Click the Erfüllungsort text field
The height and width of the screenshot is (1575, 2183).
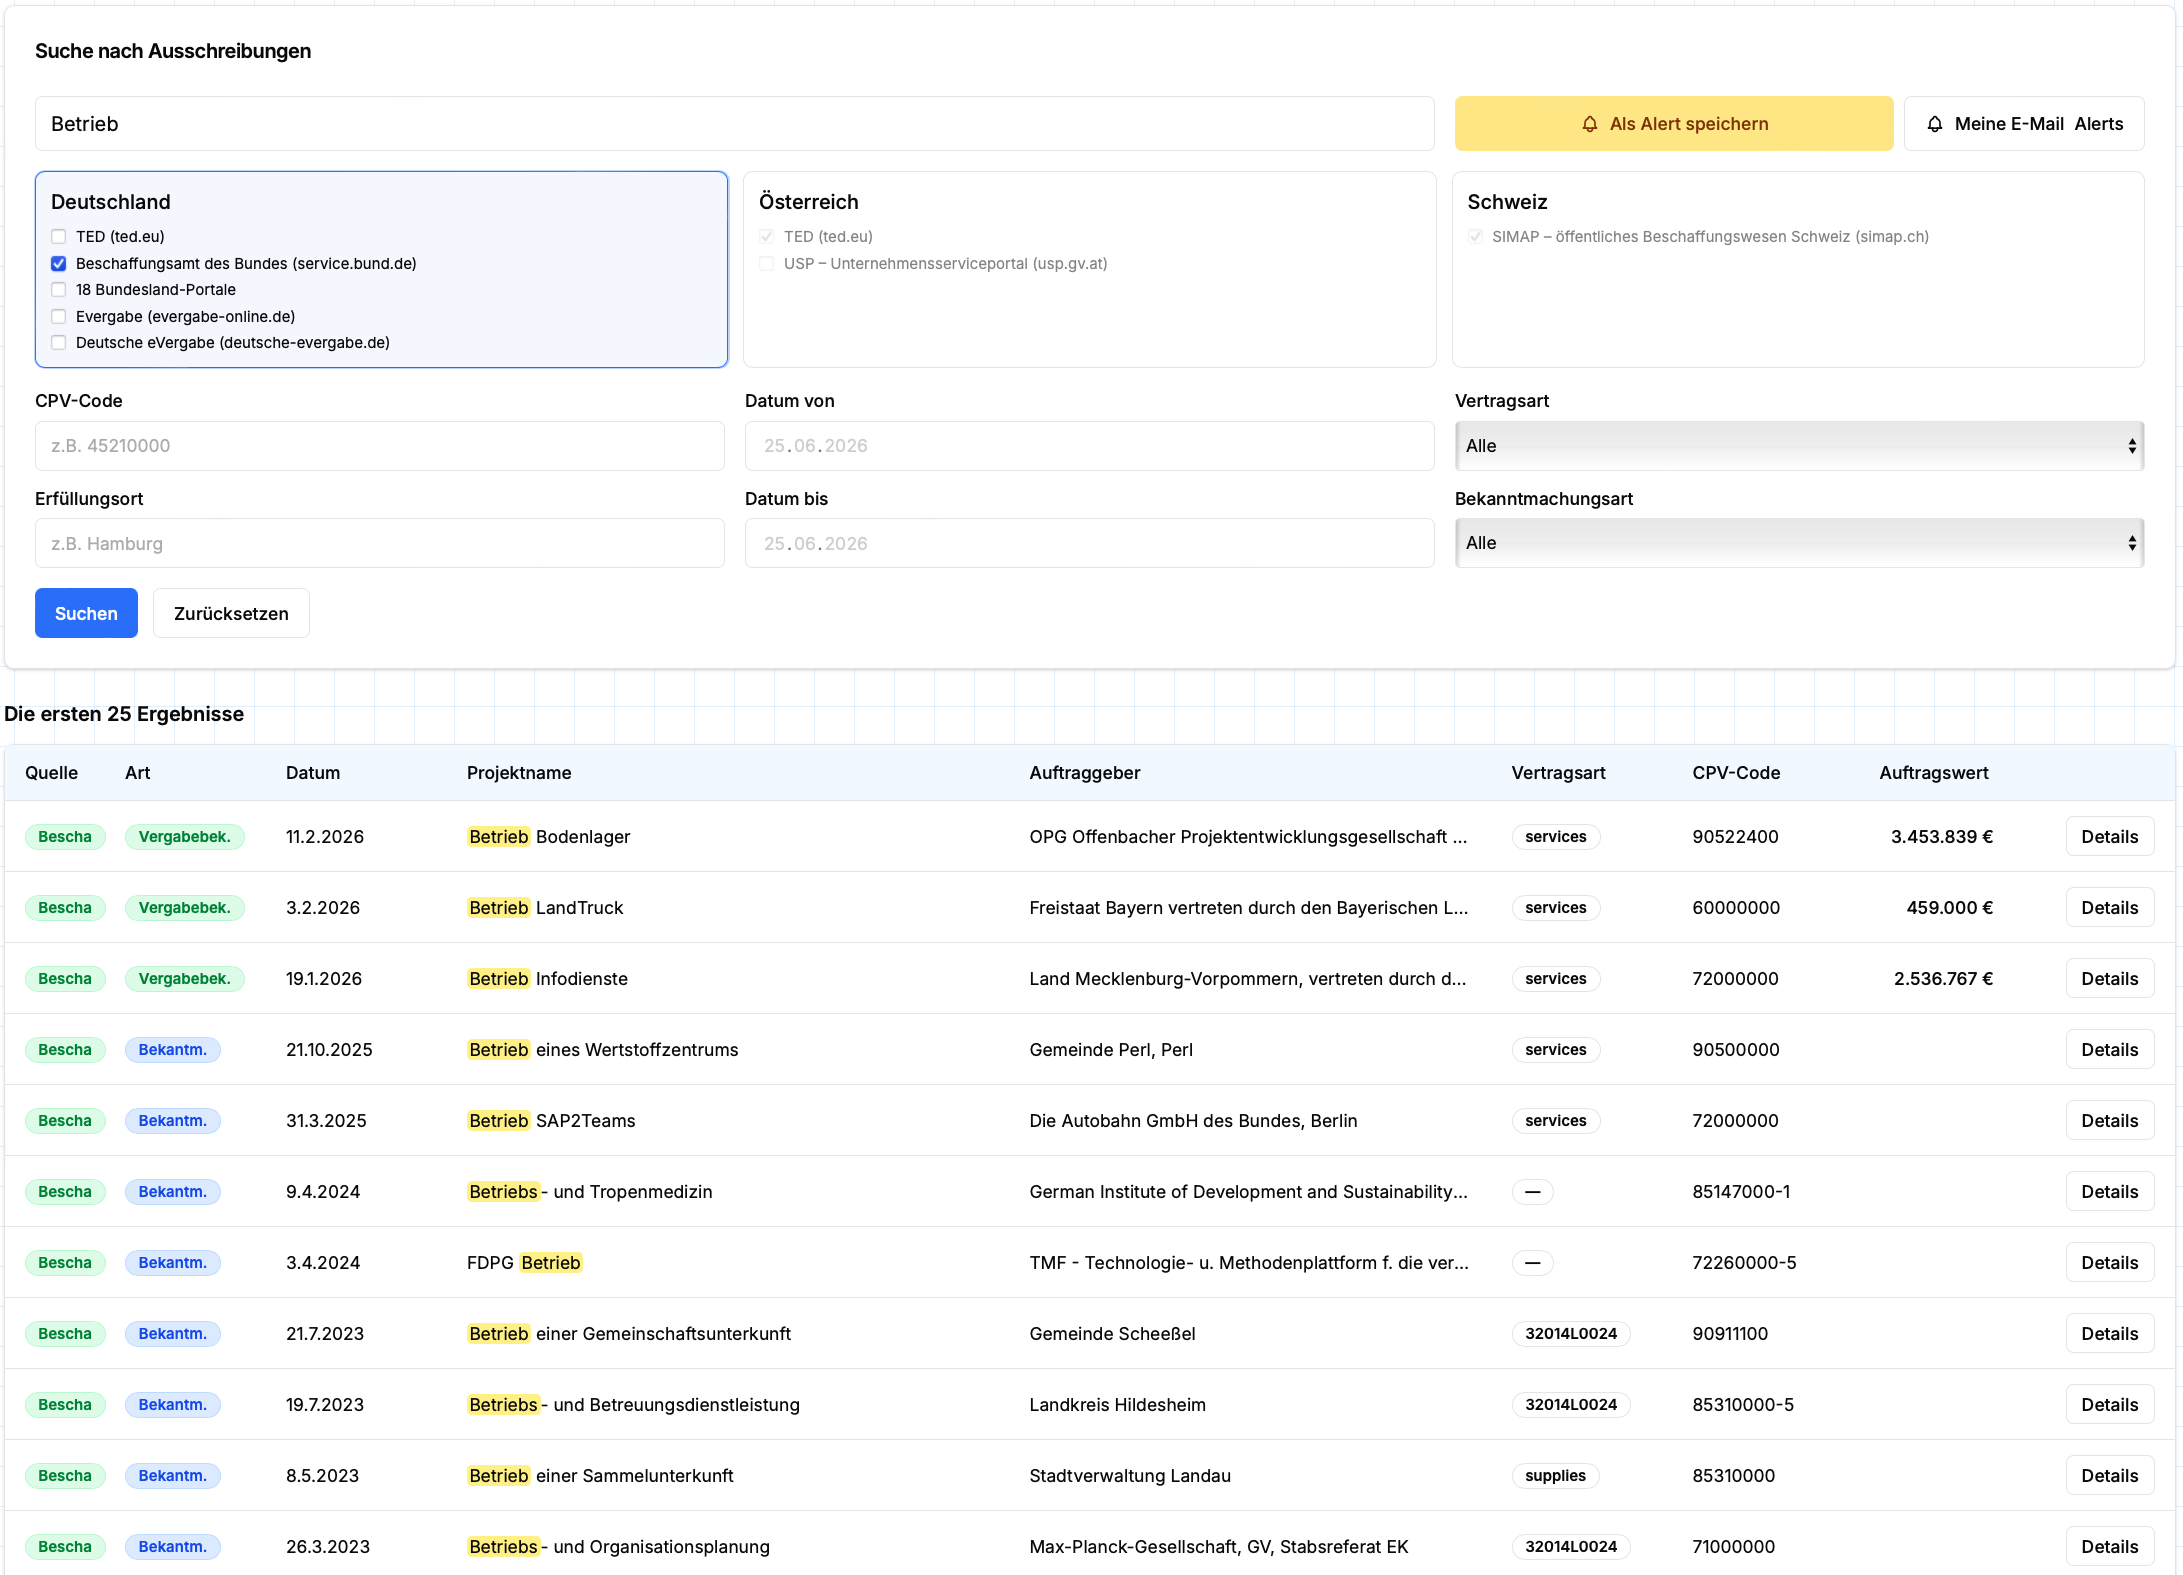(x=380, y=543)
